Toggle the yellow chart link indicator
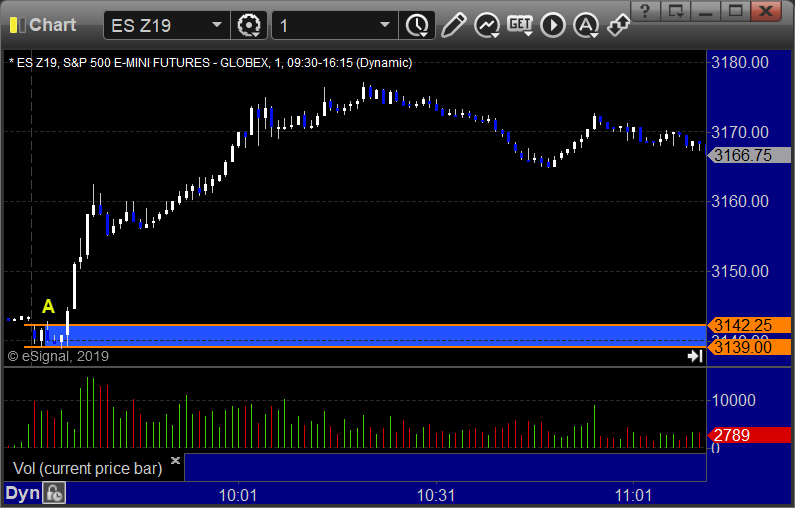 tap(12, 25)
